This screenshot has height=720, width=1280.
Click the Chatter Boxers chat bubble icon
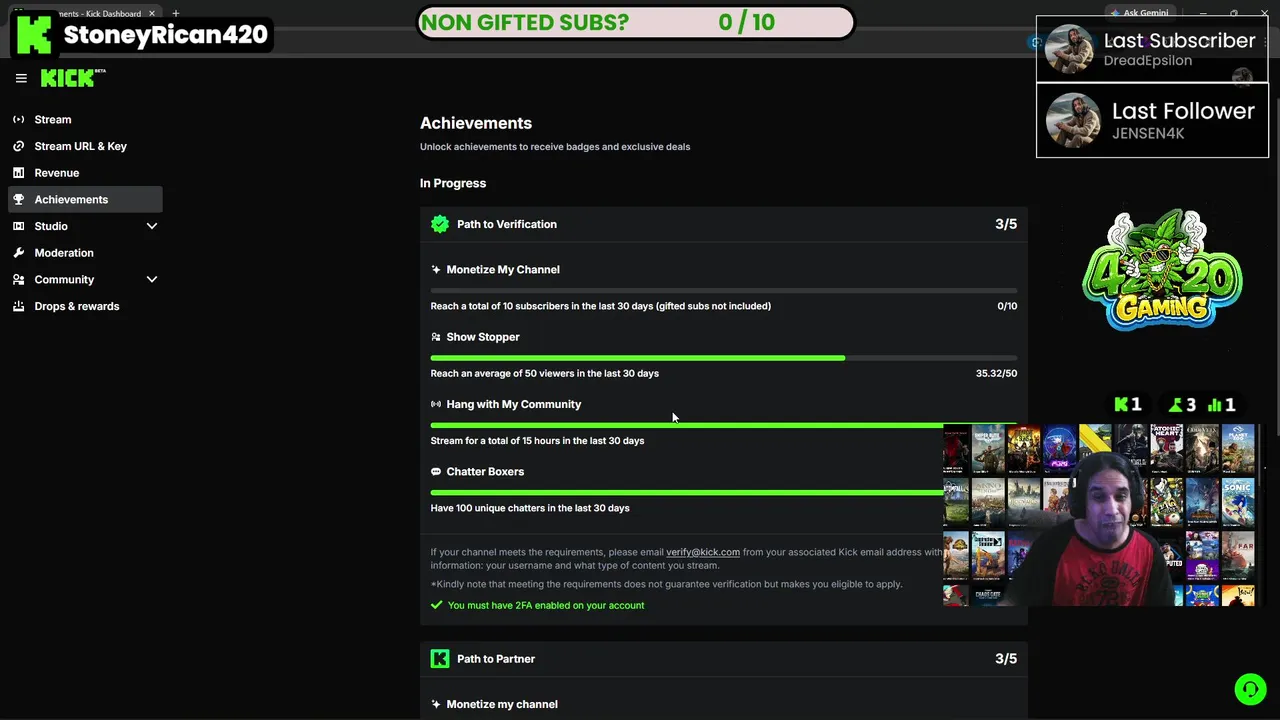436,471
